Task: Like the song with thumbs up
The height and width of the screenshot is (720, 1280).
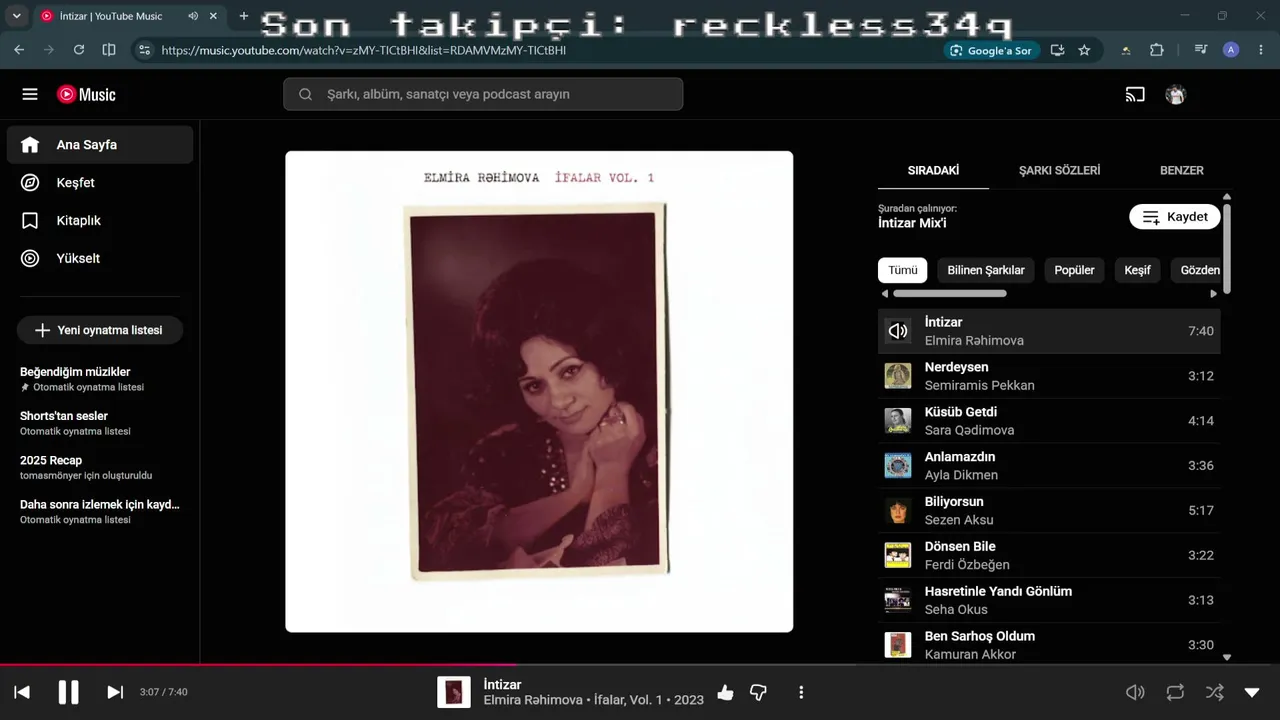Action: pos(725,692)
